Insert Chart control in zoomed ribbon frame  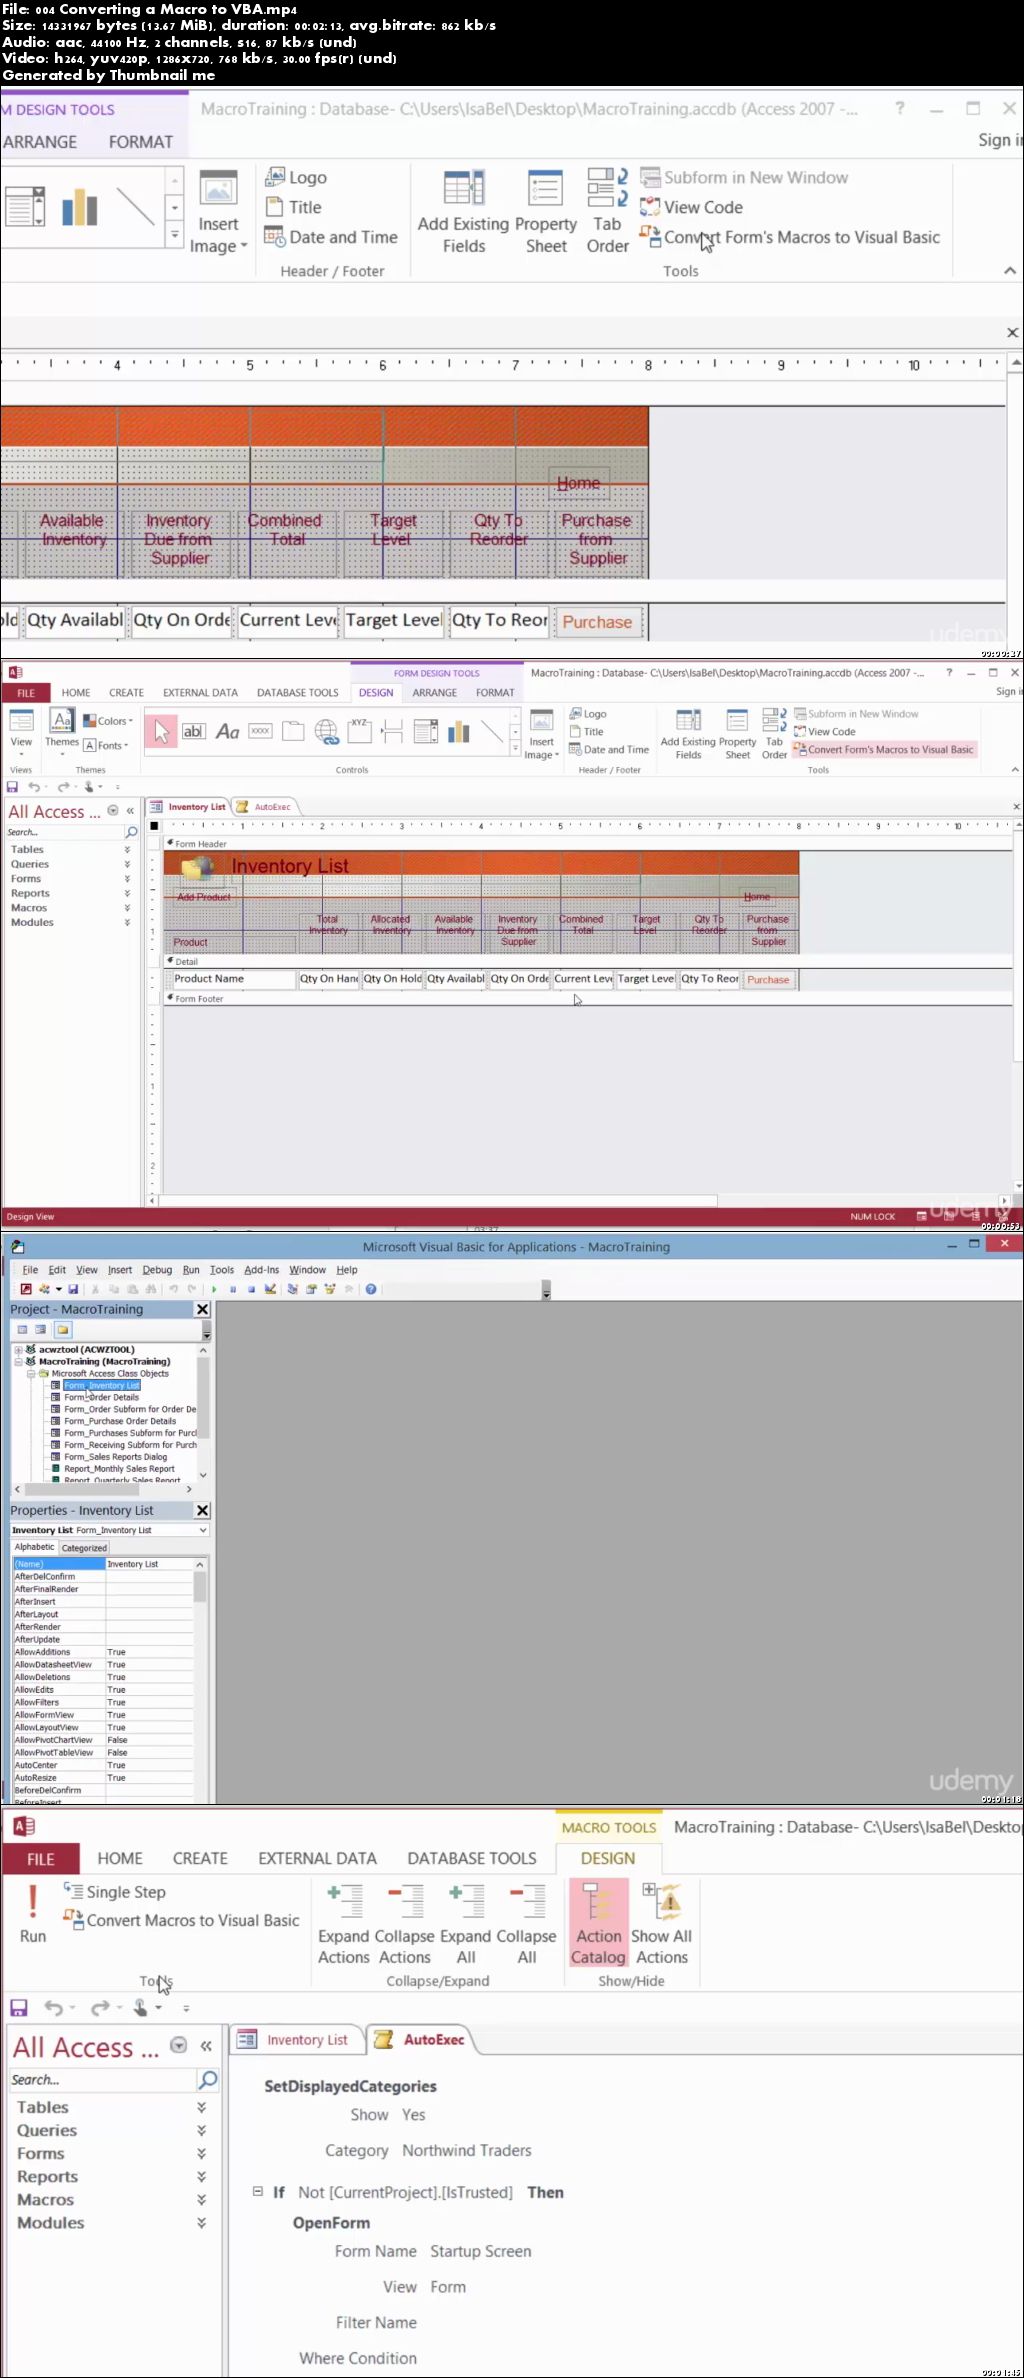[80, 207]
